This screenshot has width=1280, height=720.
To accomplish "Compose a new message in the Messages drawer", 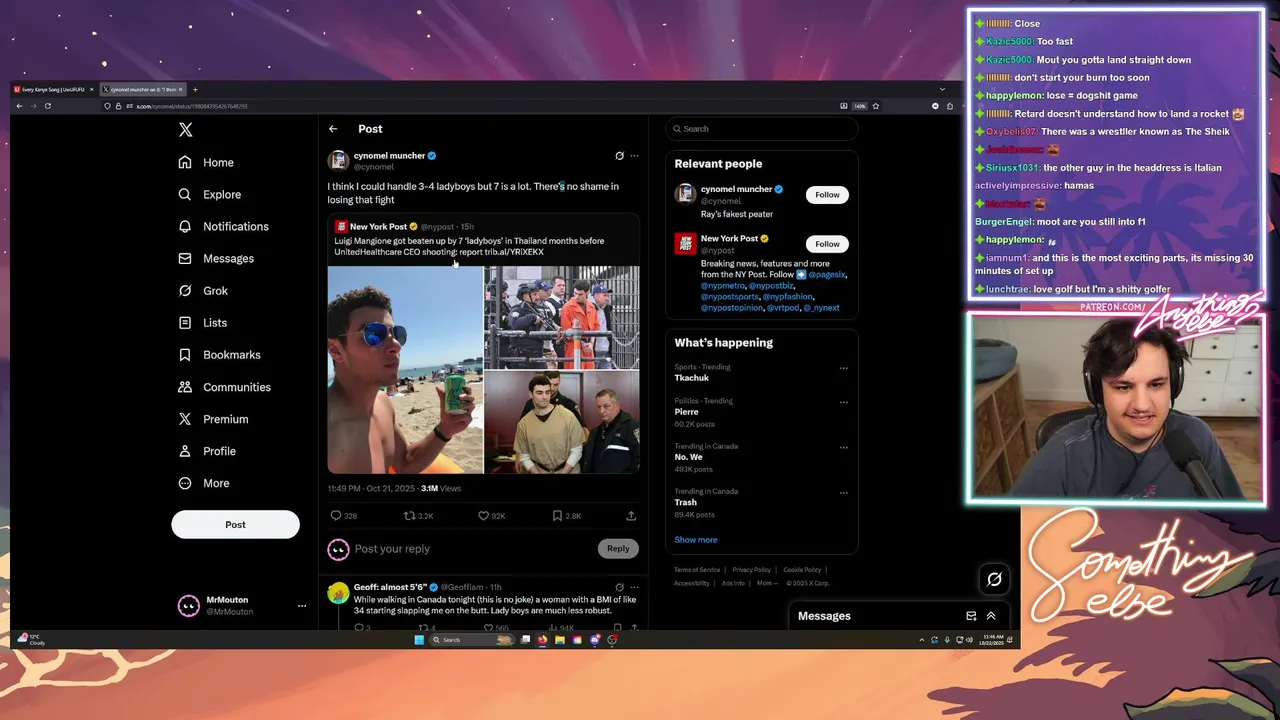I will click(971, 616).
